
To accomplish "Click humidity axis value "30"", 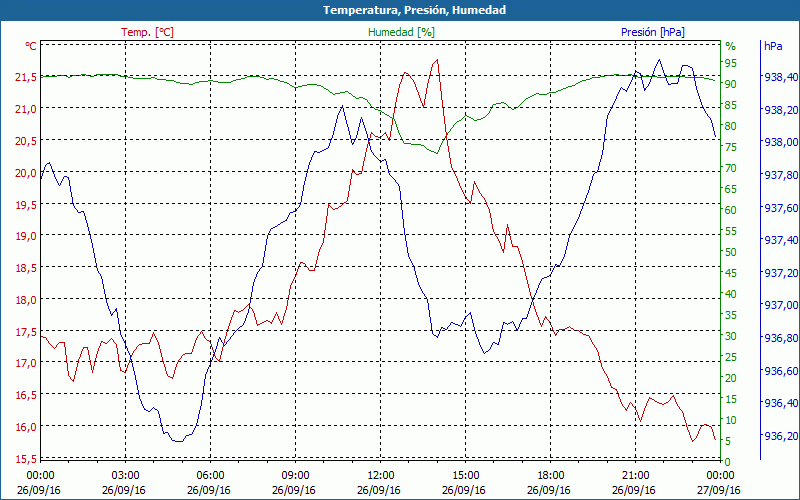I will tap(731, 336).
